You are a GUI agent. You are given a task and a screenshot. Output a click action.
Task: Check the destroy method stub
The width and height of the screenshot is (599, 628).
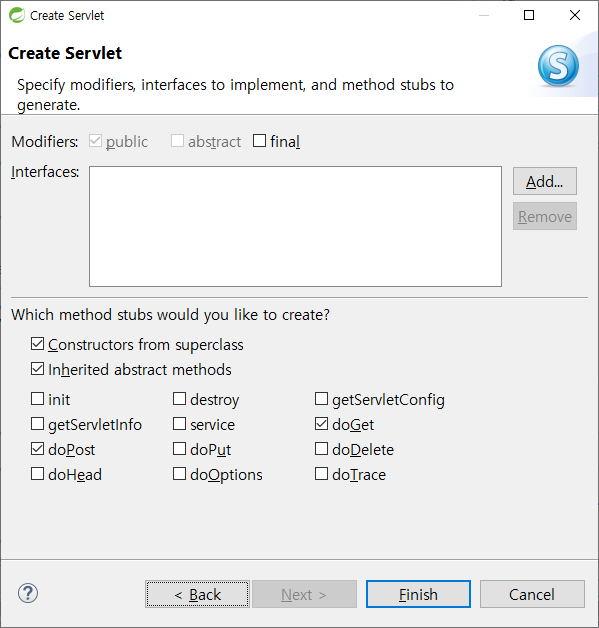pos(179,399)
